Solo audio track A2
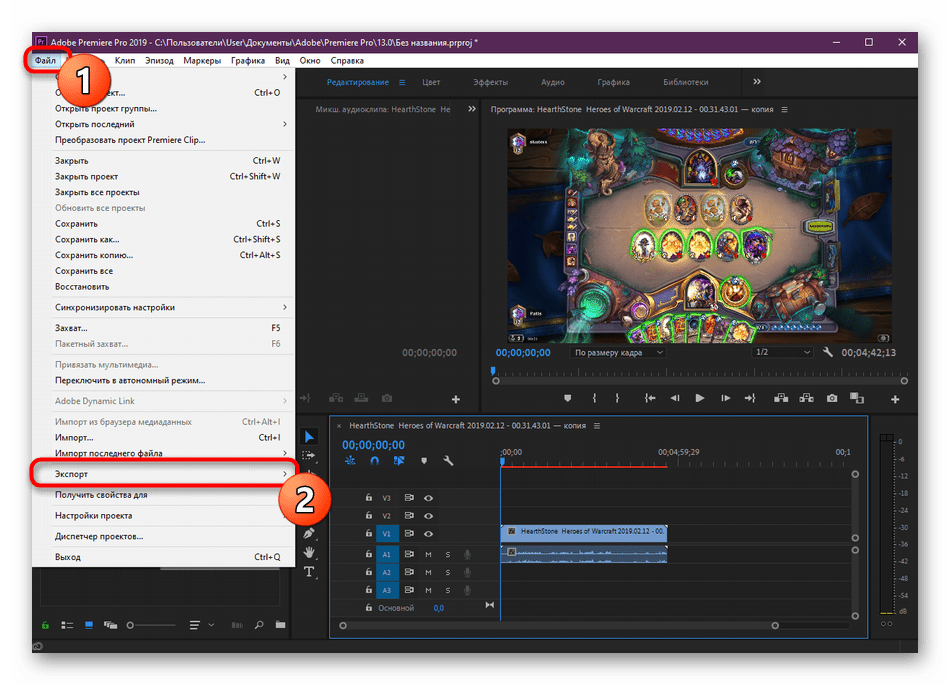 448,572
